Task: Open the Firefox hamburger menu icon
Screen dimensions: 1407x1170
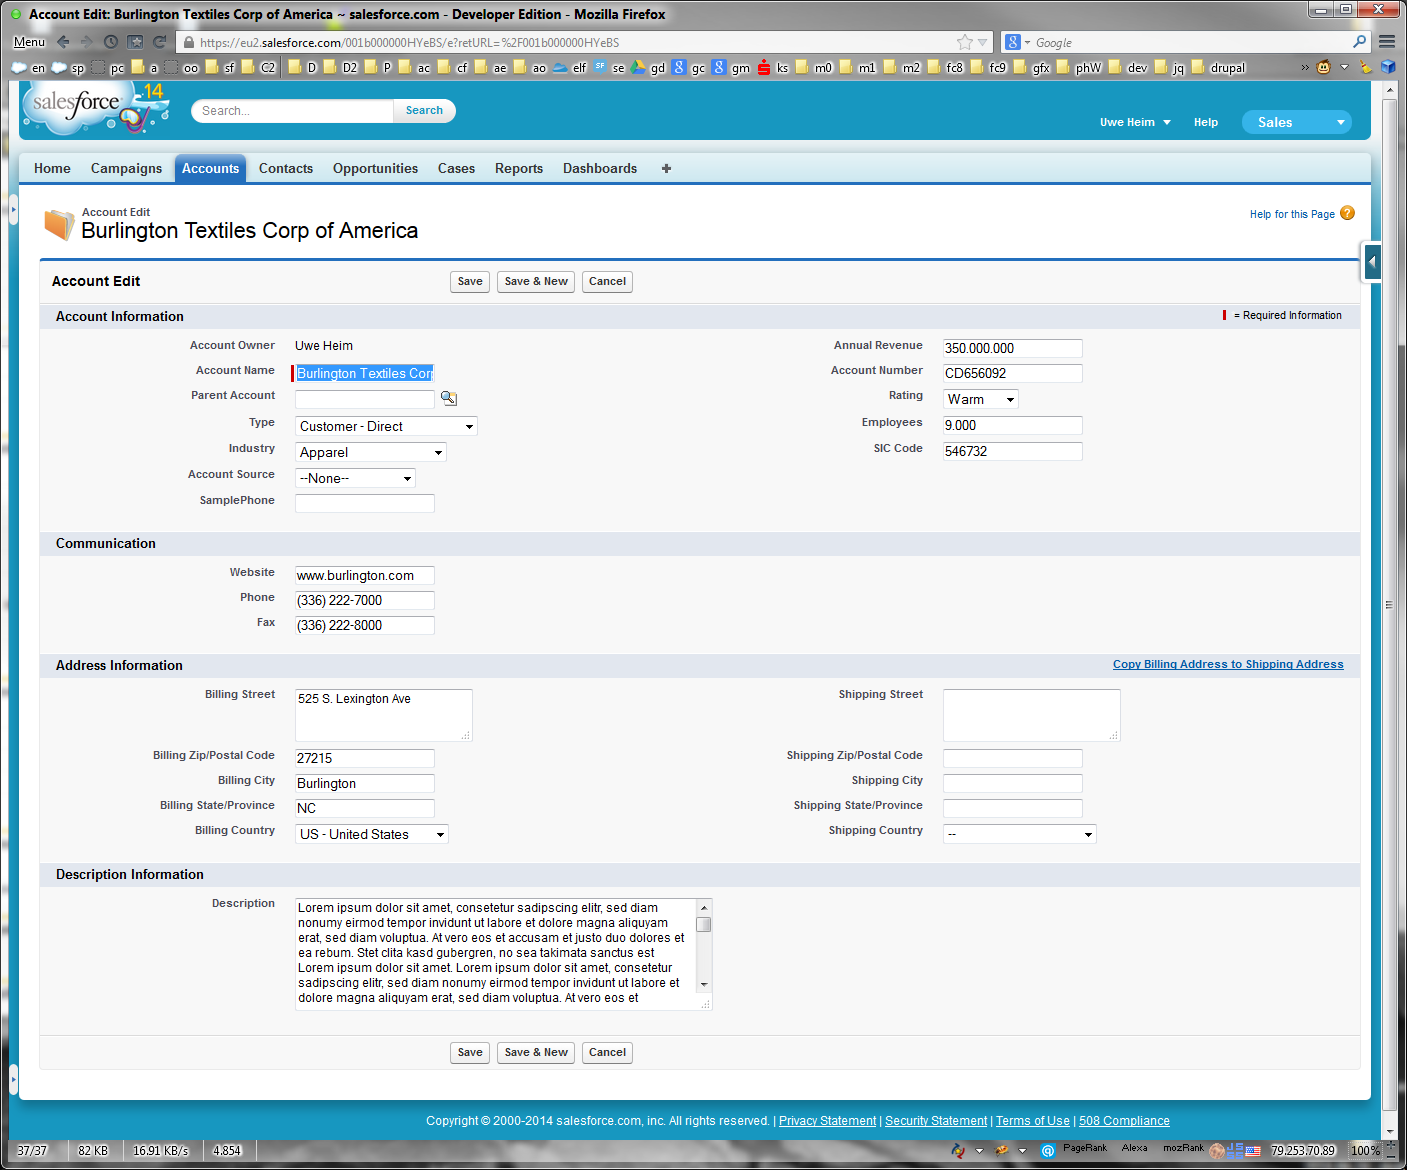Action: click(1387, 42)
